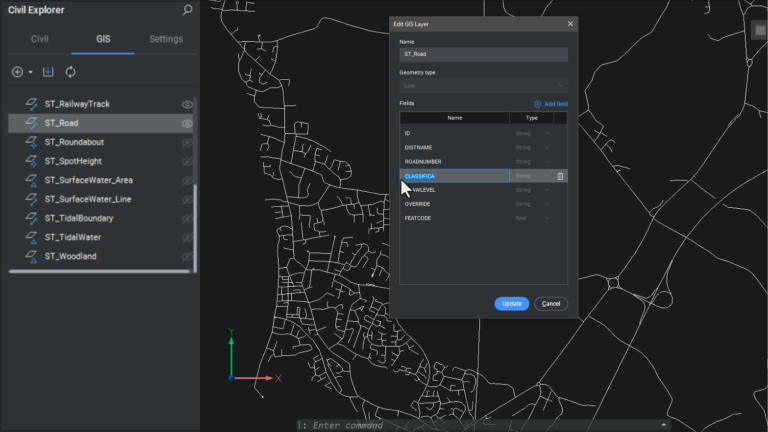Hide the ST_Road layer

[187, 123]
